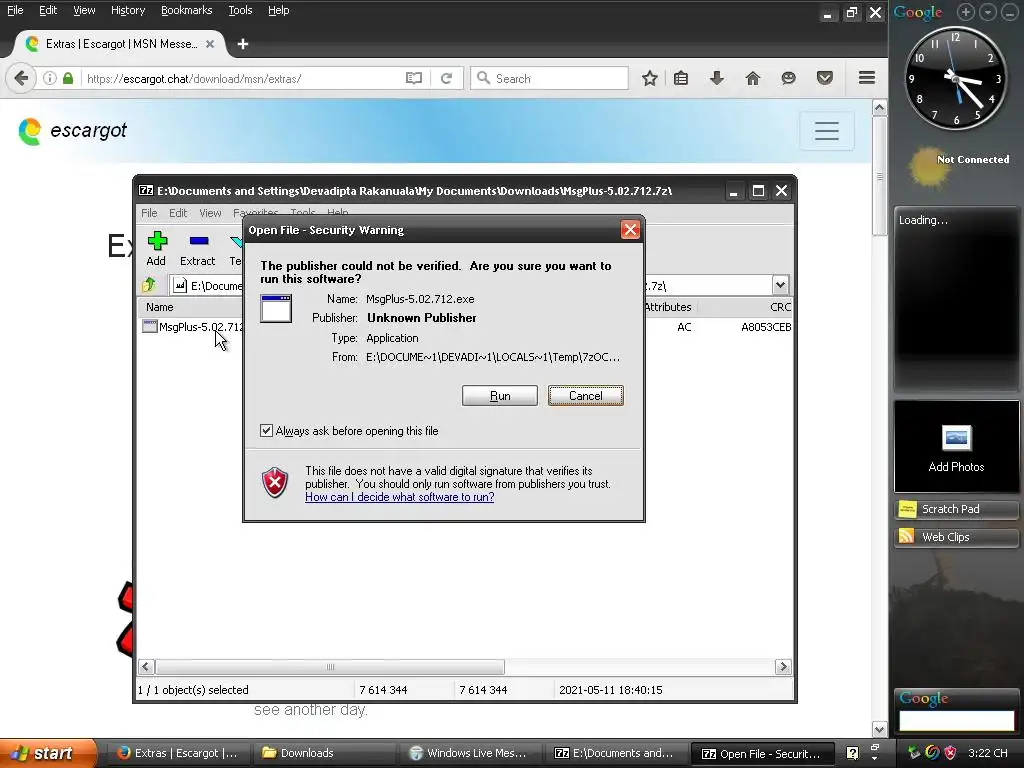This screenshot has width=1024, height=768.
Task: Open Firefox File menu
Action: (x=15, y=10)
